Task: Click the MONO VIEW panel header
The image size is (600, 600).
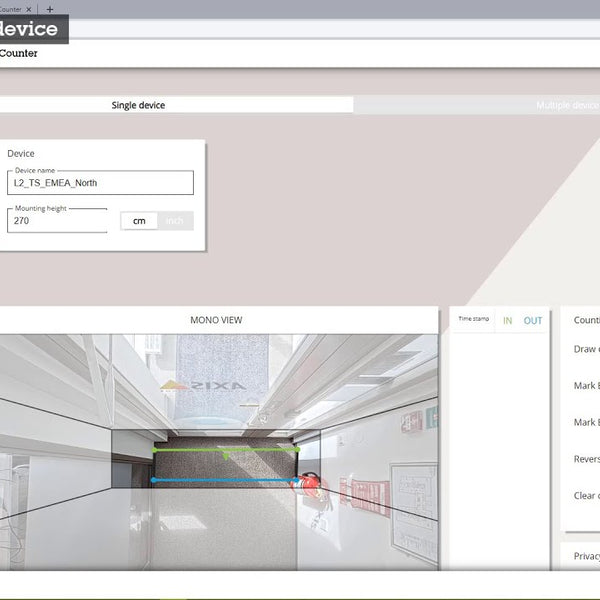Action: (216, 320)
